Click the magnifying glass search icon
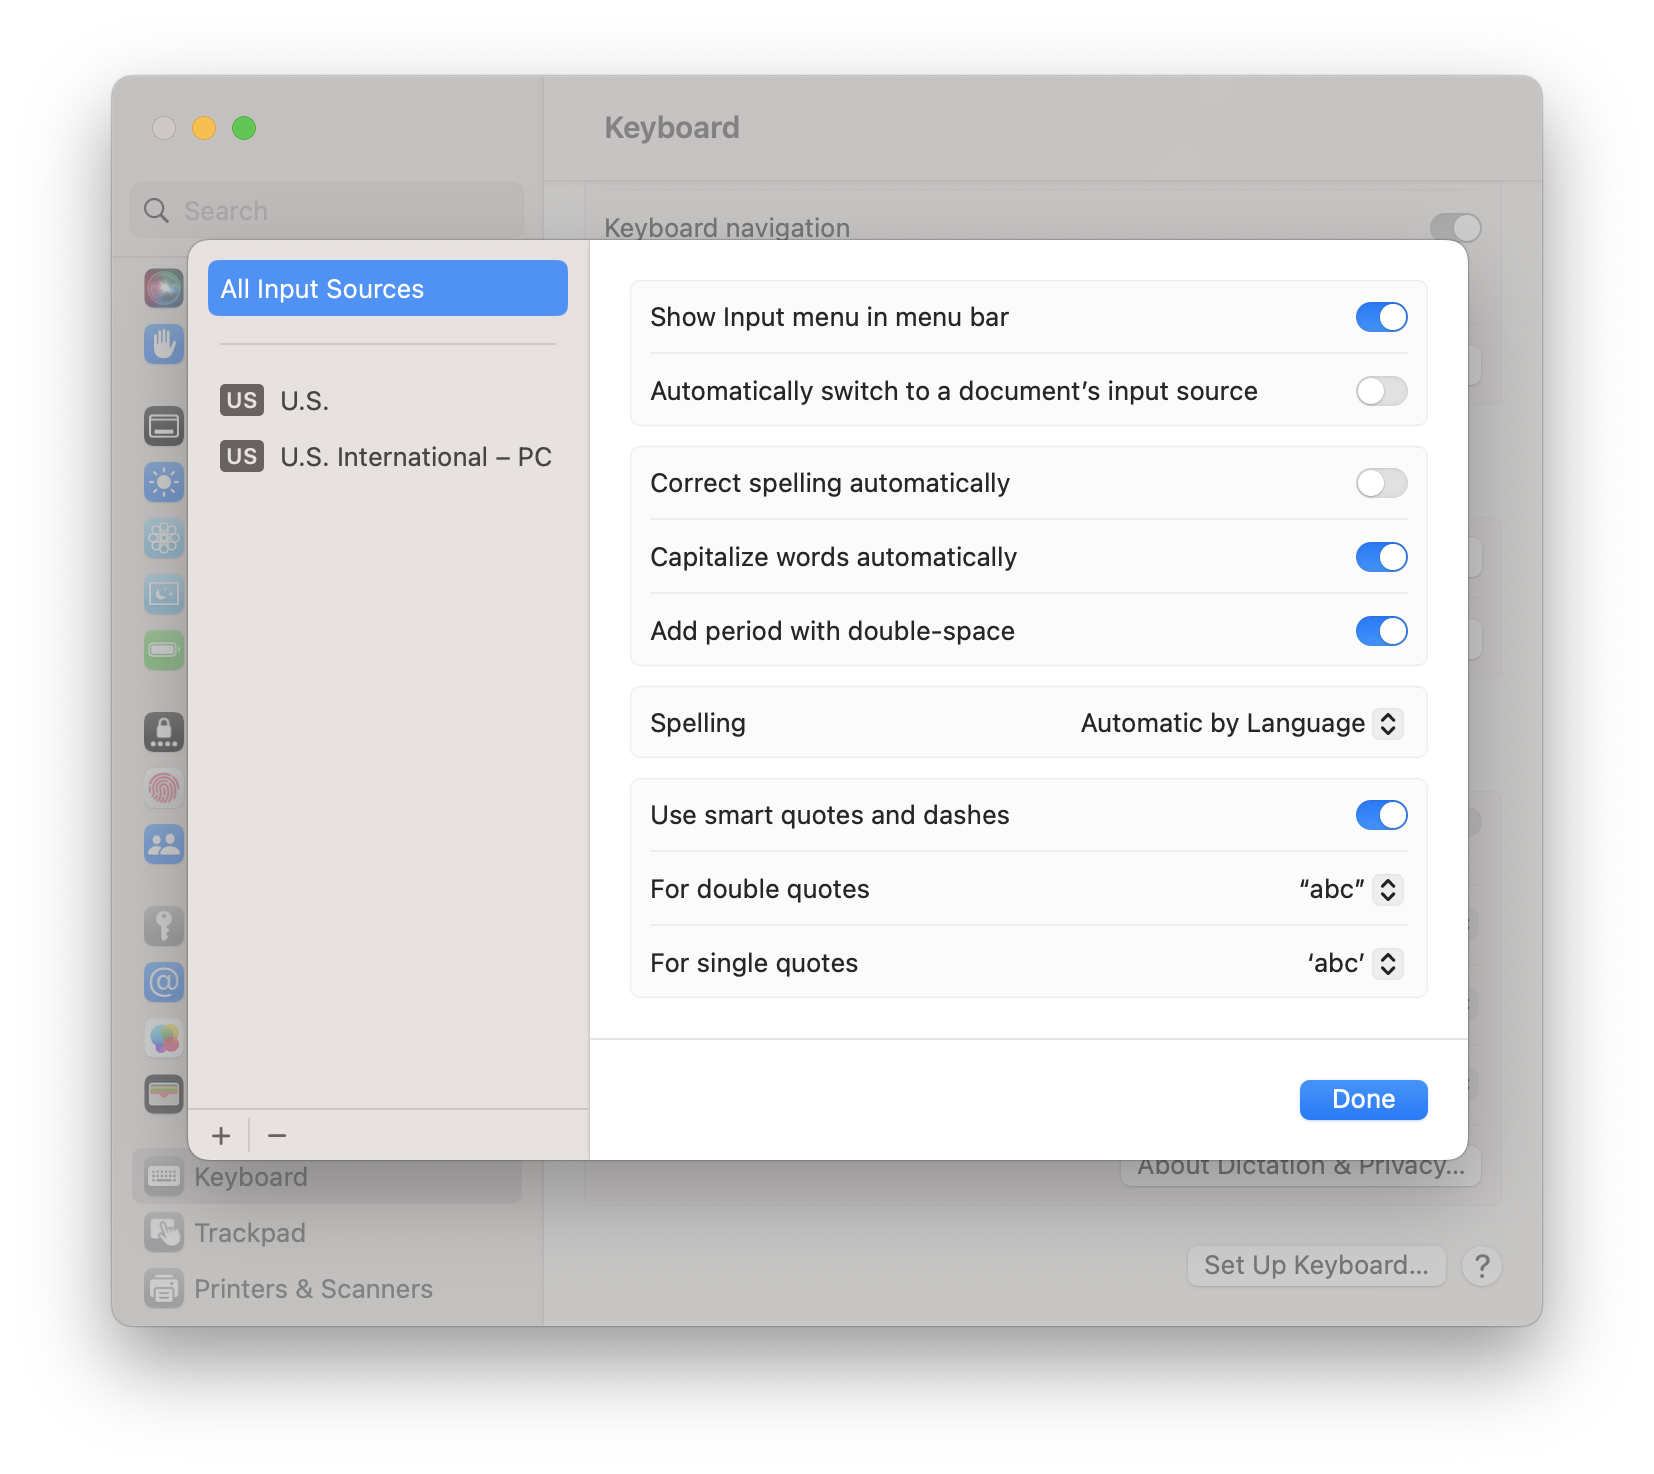This screenshot has width=1654, height=1474. point(157,211)
